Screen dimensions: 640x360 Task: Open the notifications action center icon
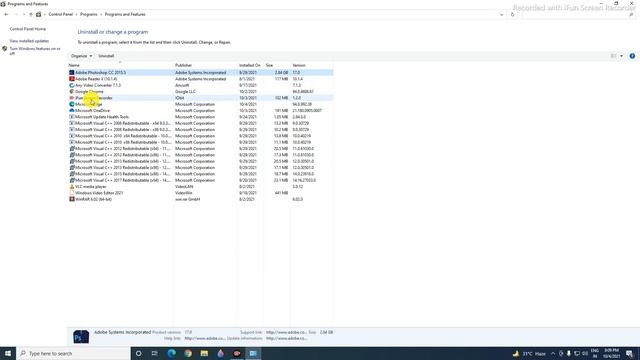point(630,353)
